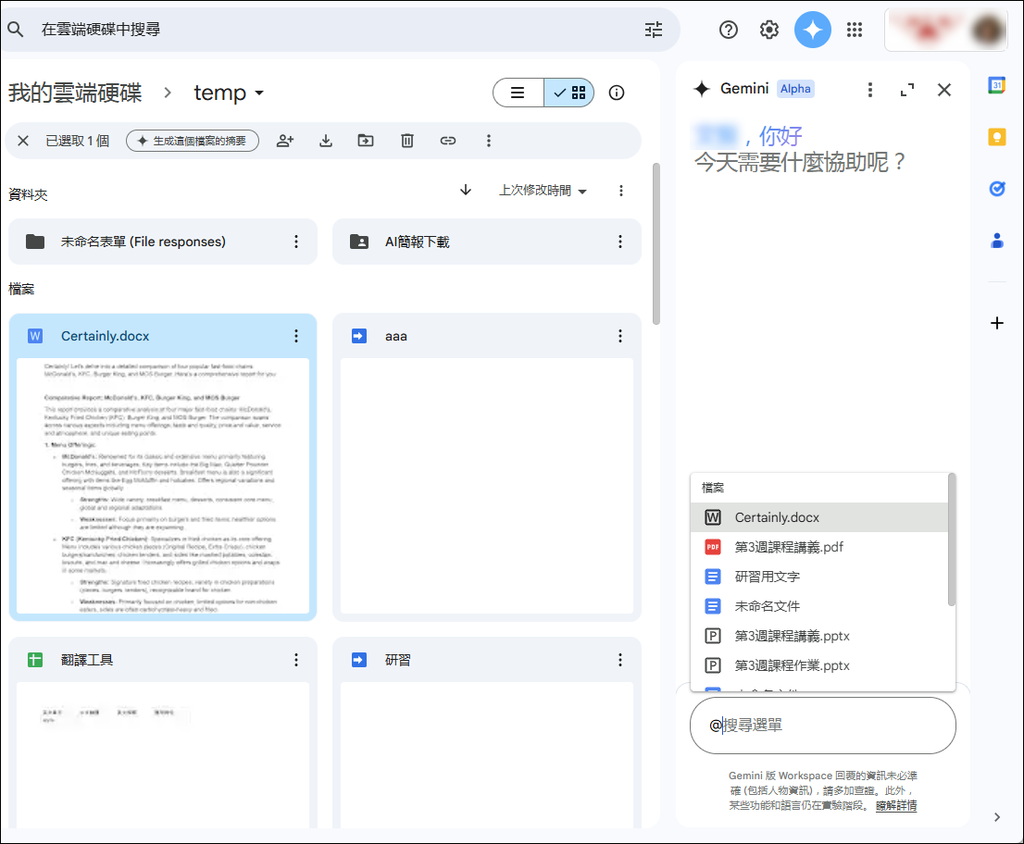The image size is (1024, 844).
Task: Click the Drive search field
Action: [x=340, y=29]
